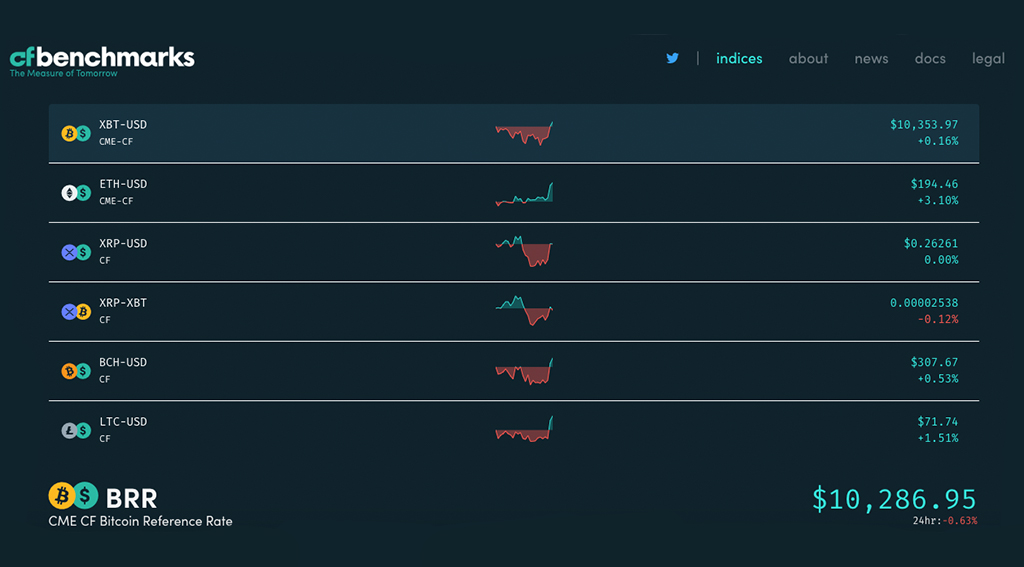Click the XRP-XBT ripple bitcoin pair icon
The width and height of the screenshot is (1024, 567).
point(76,312)
